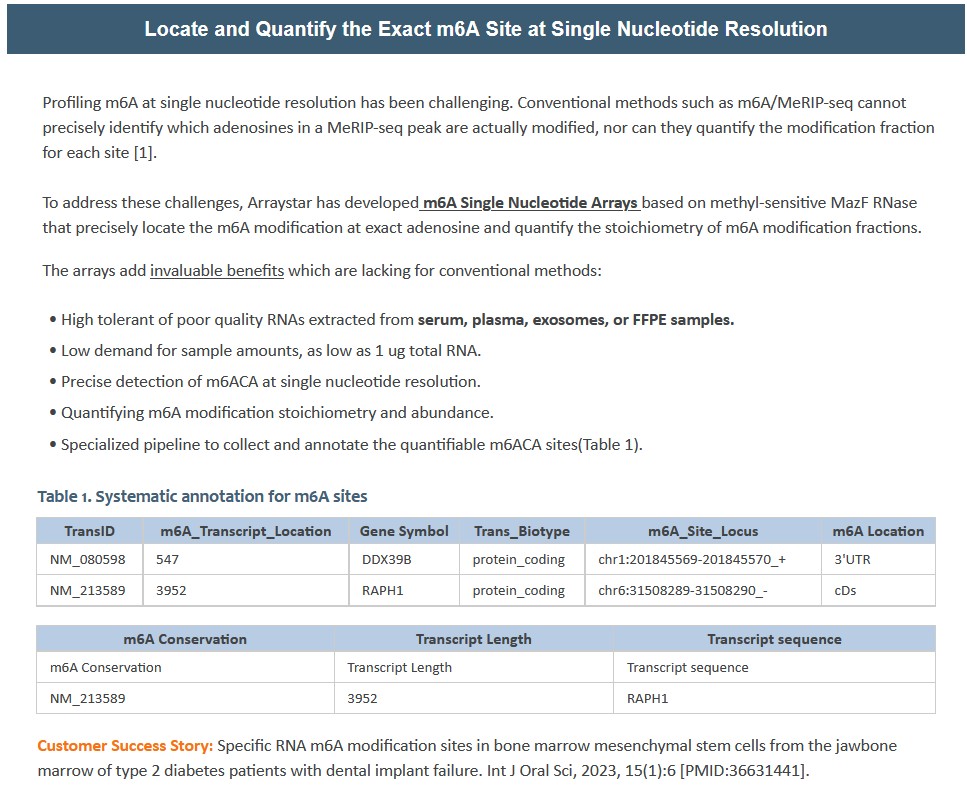Select the TransID column header
This screenshot has width=967, height=788.
coord(89,531)
